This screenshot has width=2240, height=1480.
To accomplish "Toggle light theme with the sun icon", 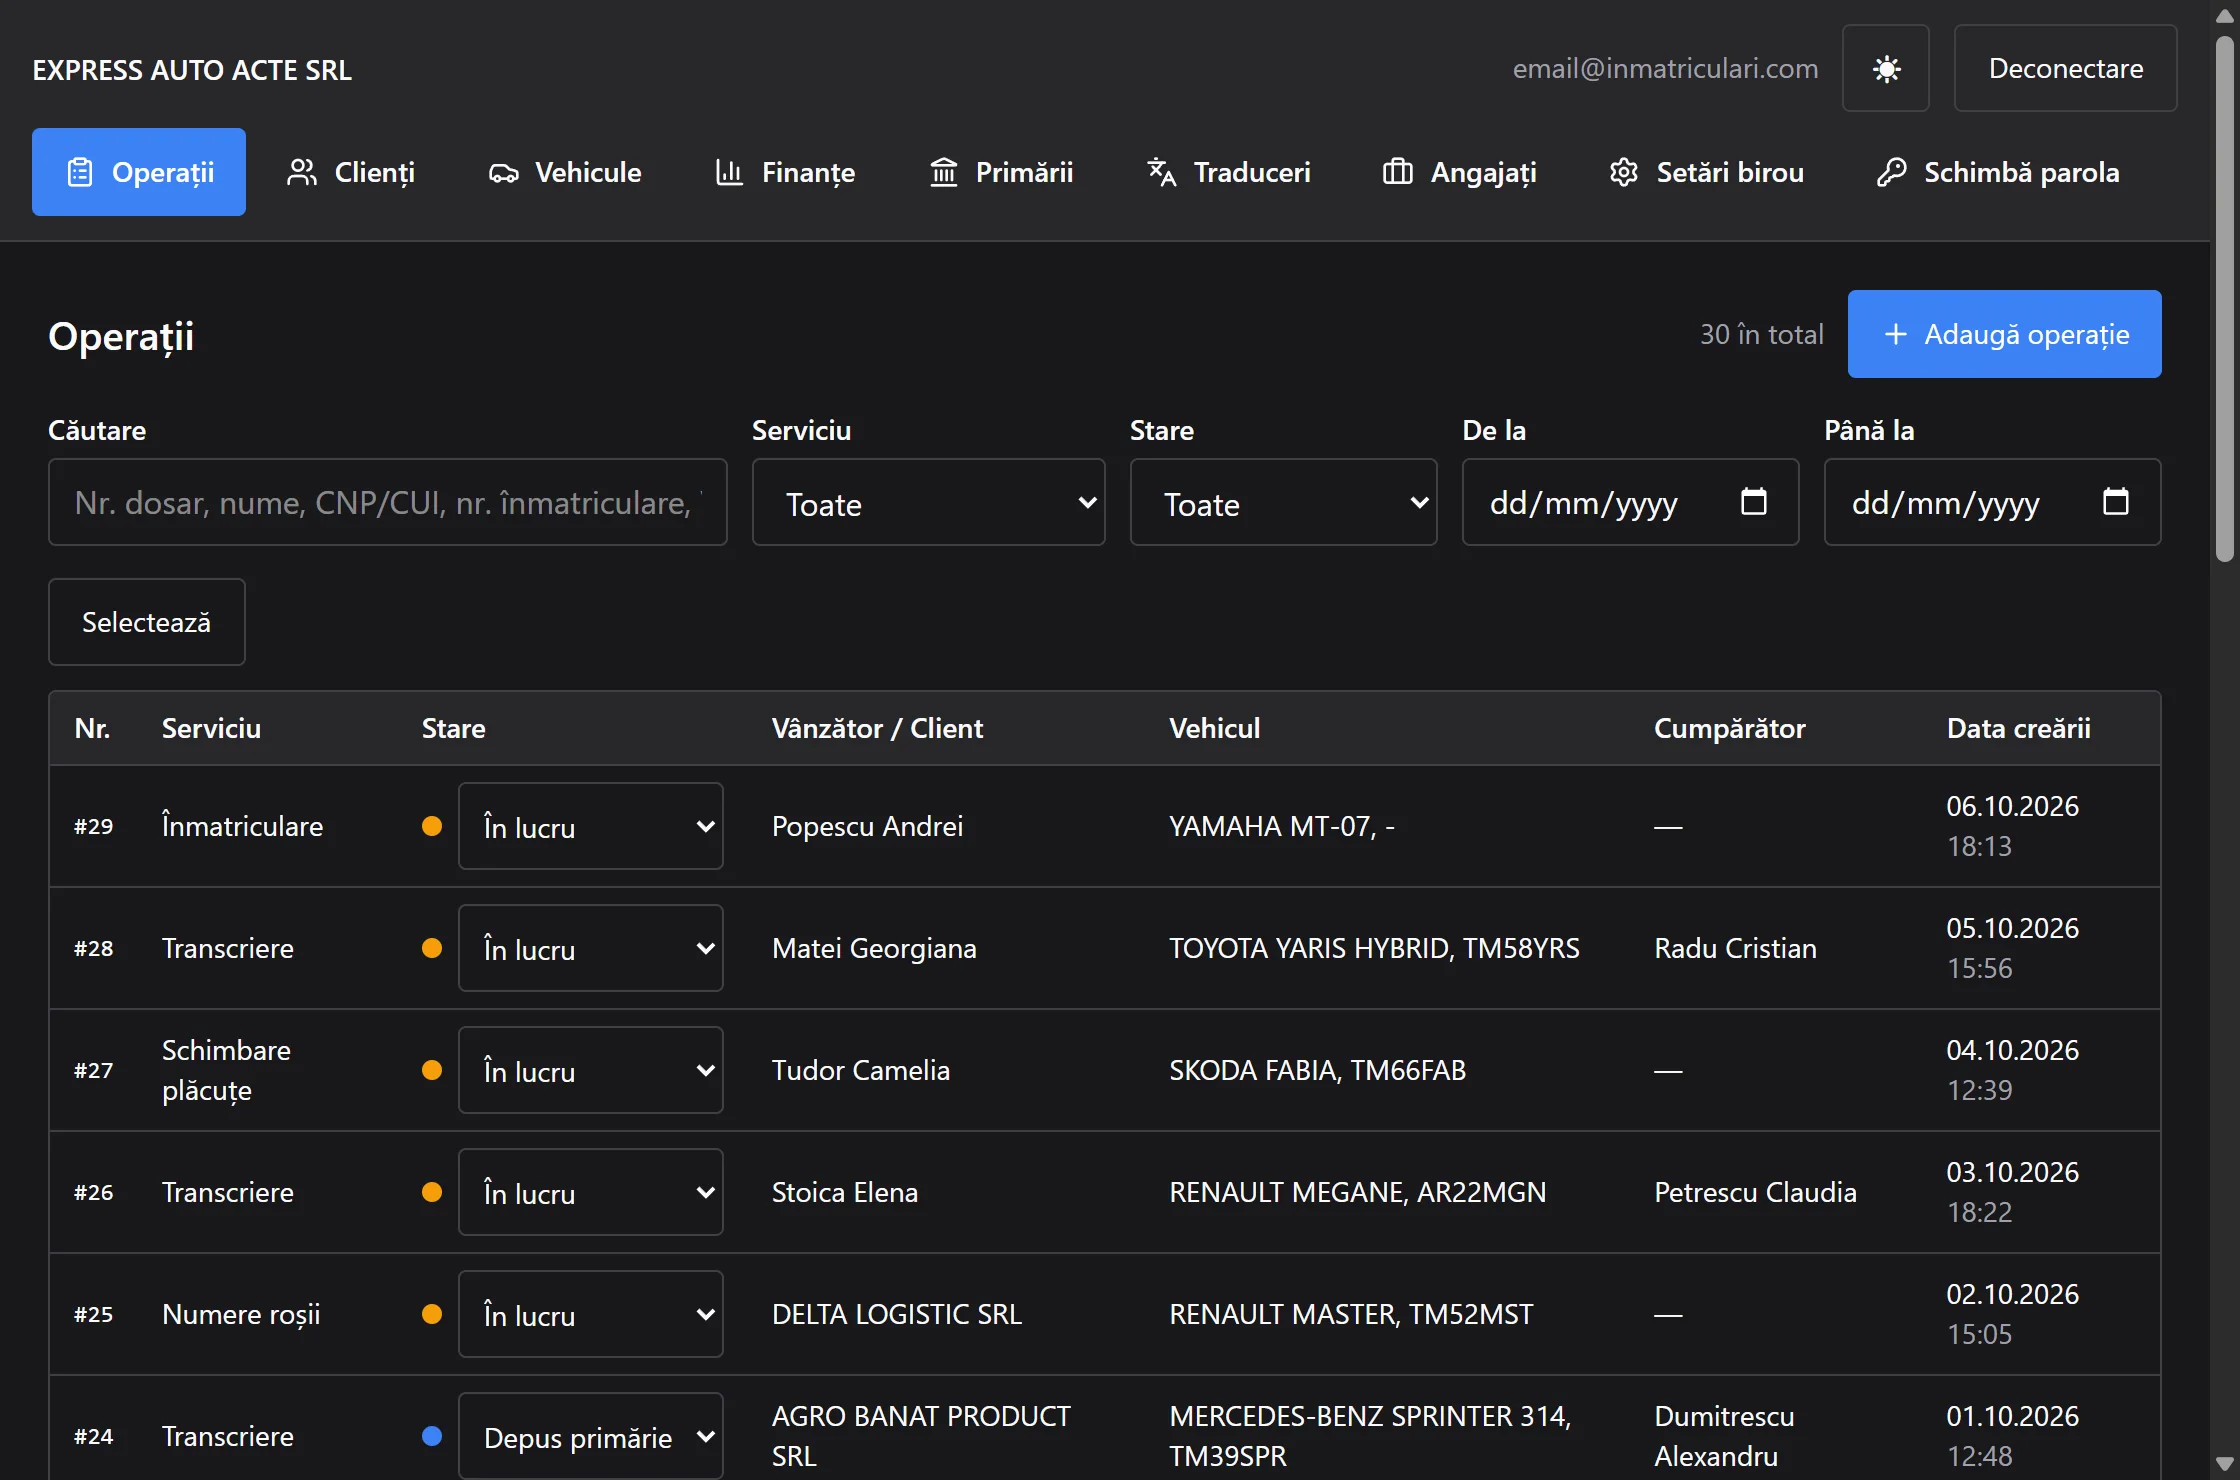I will [x=1886, y=69].
